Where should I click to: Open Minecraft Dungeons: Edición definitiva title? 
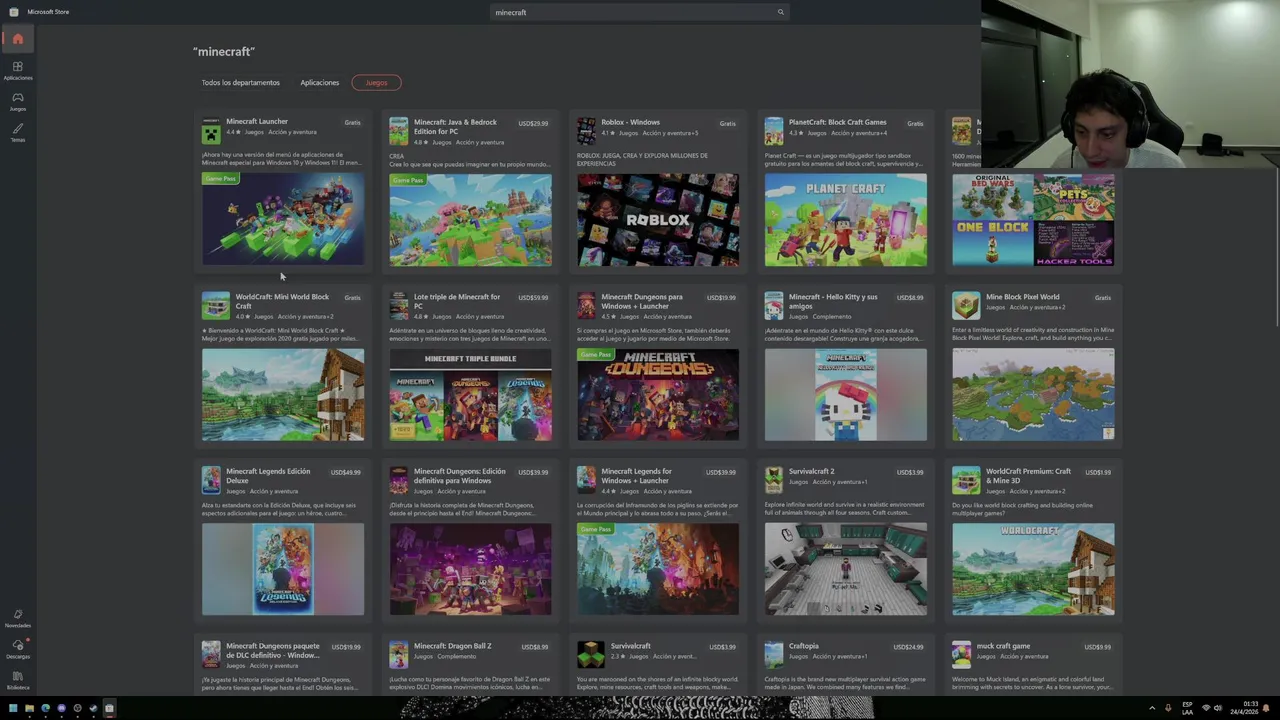pos(460,475)
